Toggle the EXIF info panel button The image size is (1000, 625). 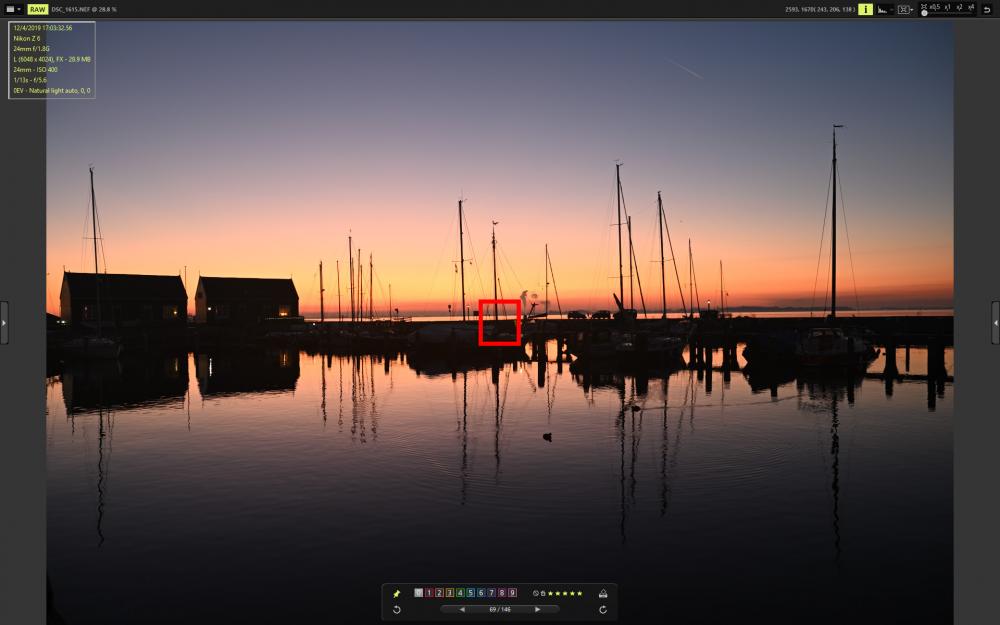pyautogui.click(x=865, y=9)
